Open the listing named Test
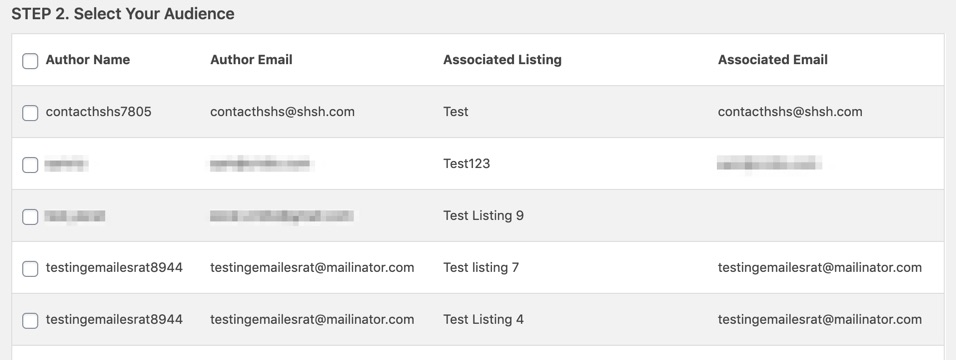This screenshot has height=360, width=956. click(x=456, y=112)
